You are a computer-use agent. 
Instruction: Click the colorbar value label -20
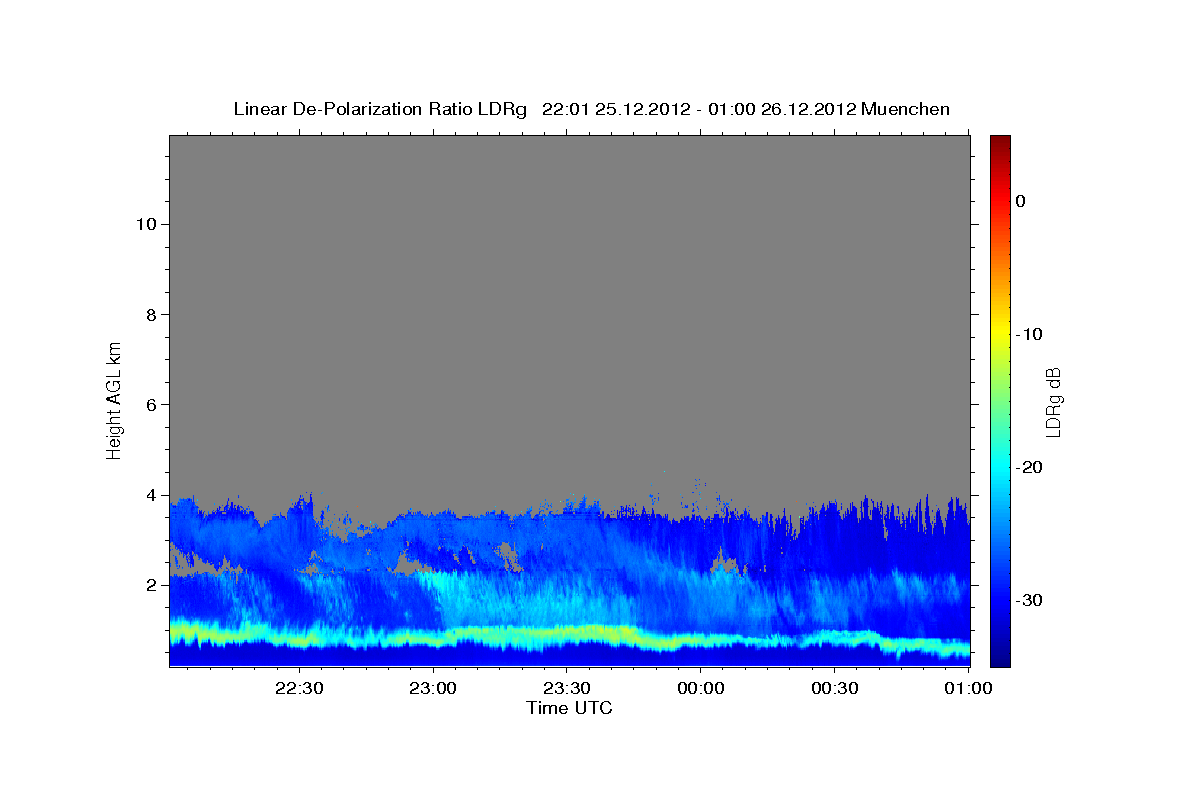pos(1031,467)
